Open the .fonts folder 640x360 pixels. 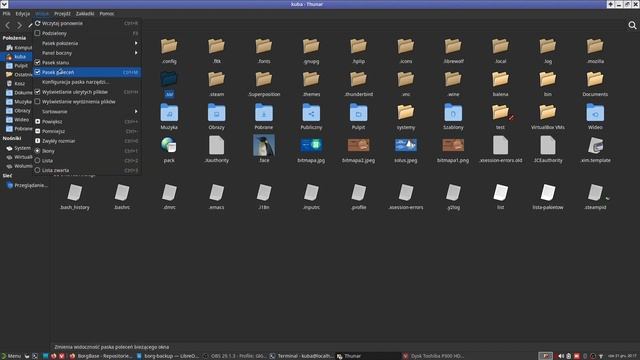pyautogui.click(x=264, y=51)
